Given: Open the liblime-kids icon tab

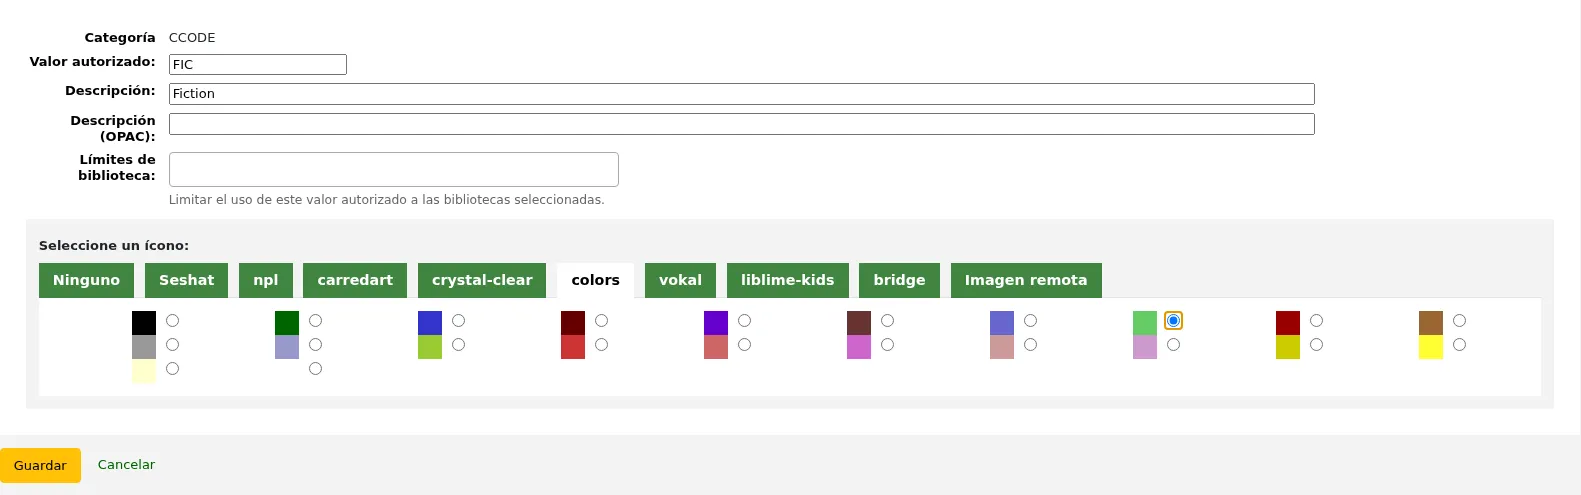Looking at the screenshot, I should (x=787, y=280).
